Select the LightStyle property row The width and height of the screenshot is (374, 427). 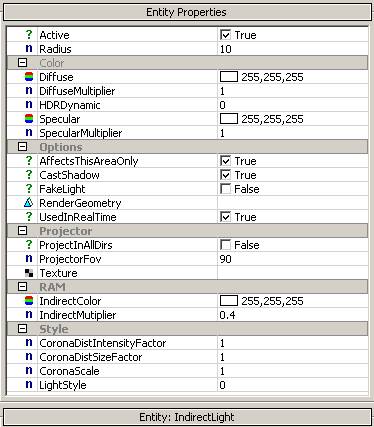tap(188, 385)
